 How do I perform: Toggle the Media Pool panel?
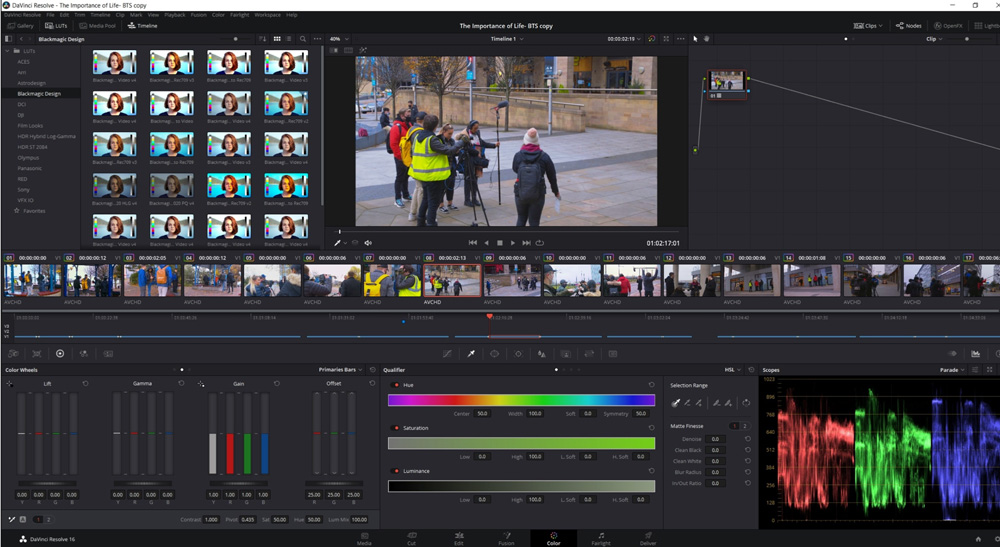click(98, 26)
